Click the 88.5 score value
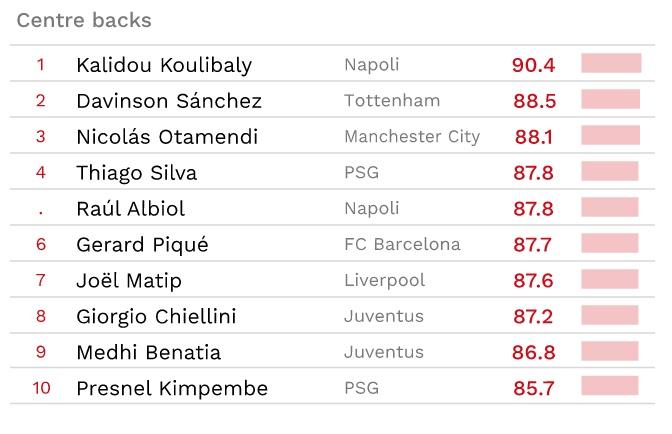Image resolution: width=672 pixels, height=434 pixels. (534, 101)
